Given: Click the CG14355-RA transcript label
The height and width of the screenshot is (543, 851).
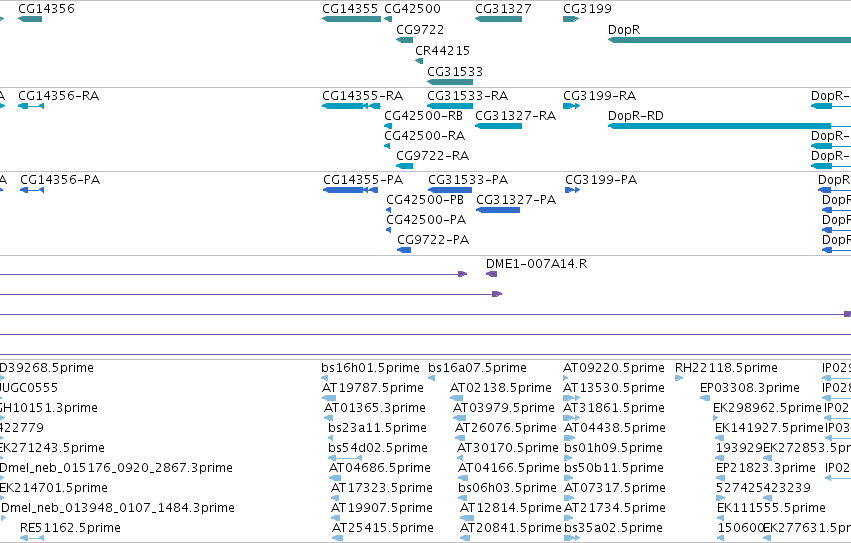Looking at the screenshot, I should (x=363, y=96).
